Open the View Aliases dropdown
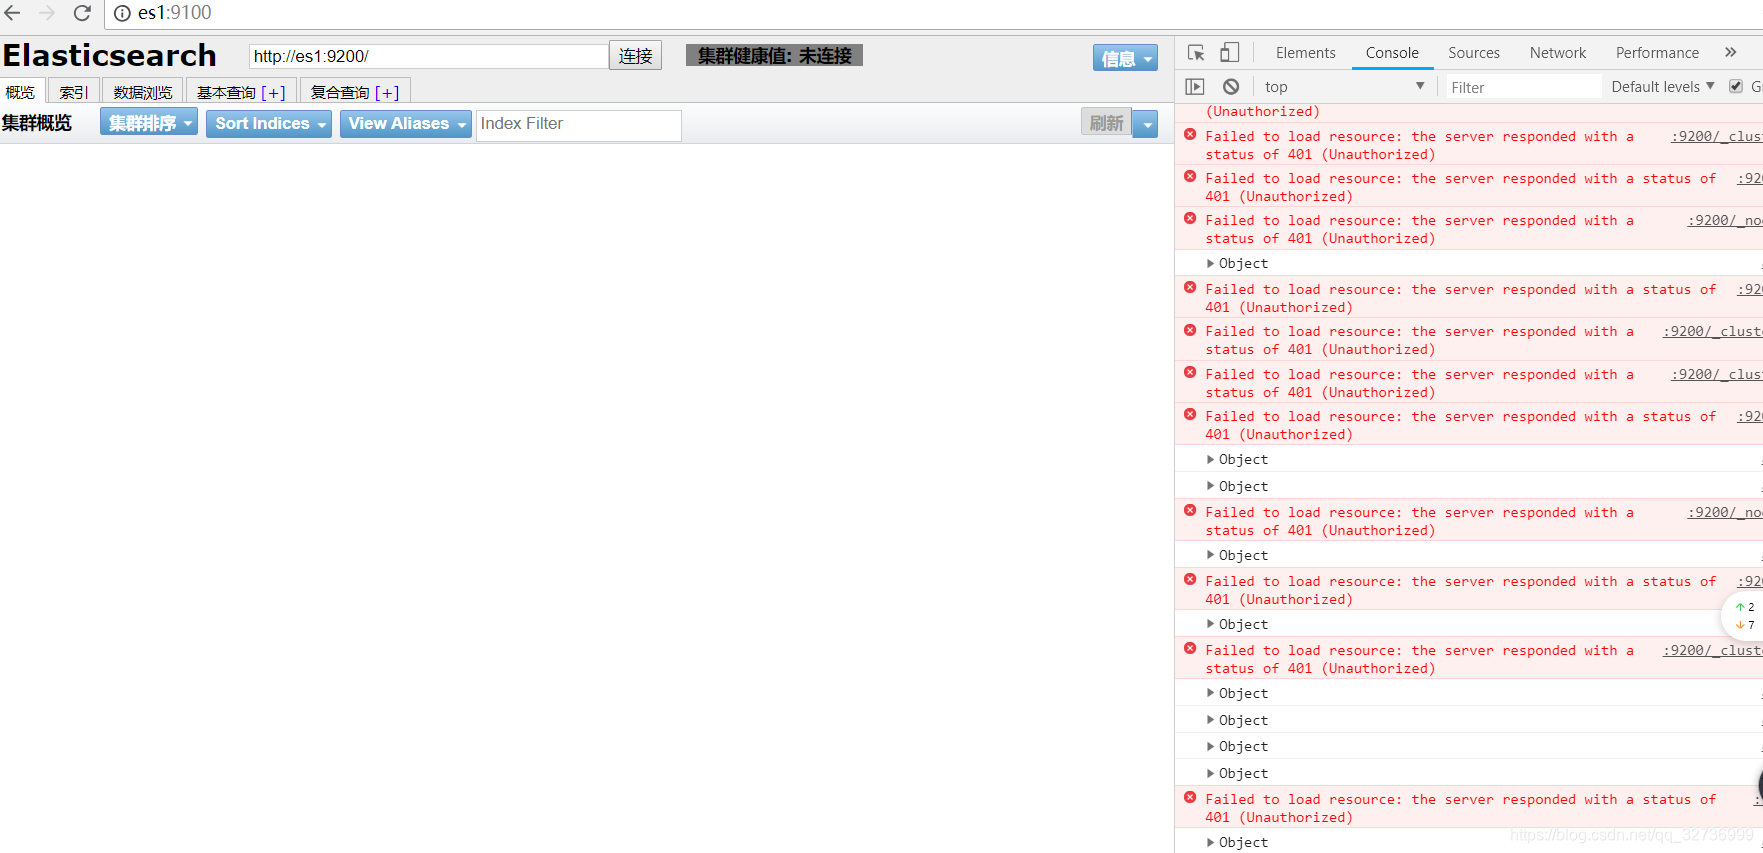This screenshot has height=853, width=1763. point(405,123)
